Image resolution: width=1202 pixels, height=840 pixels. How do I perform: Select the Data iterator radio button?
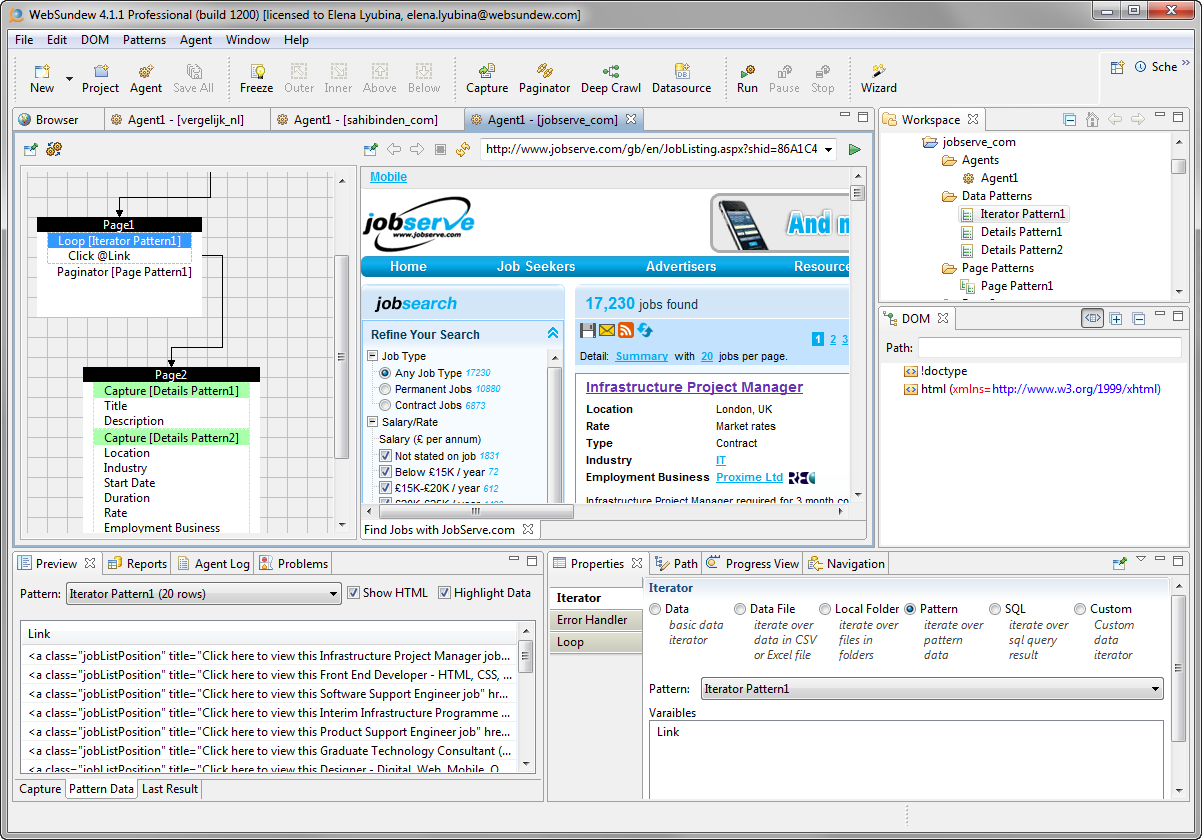(655, 609)
